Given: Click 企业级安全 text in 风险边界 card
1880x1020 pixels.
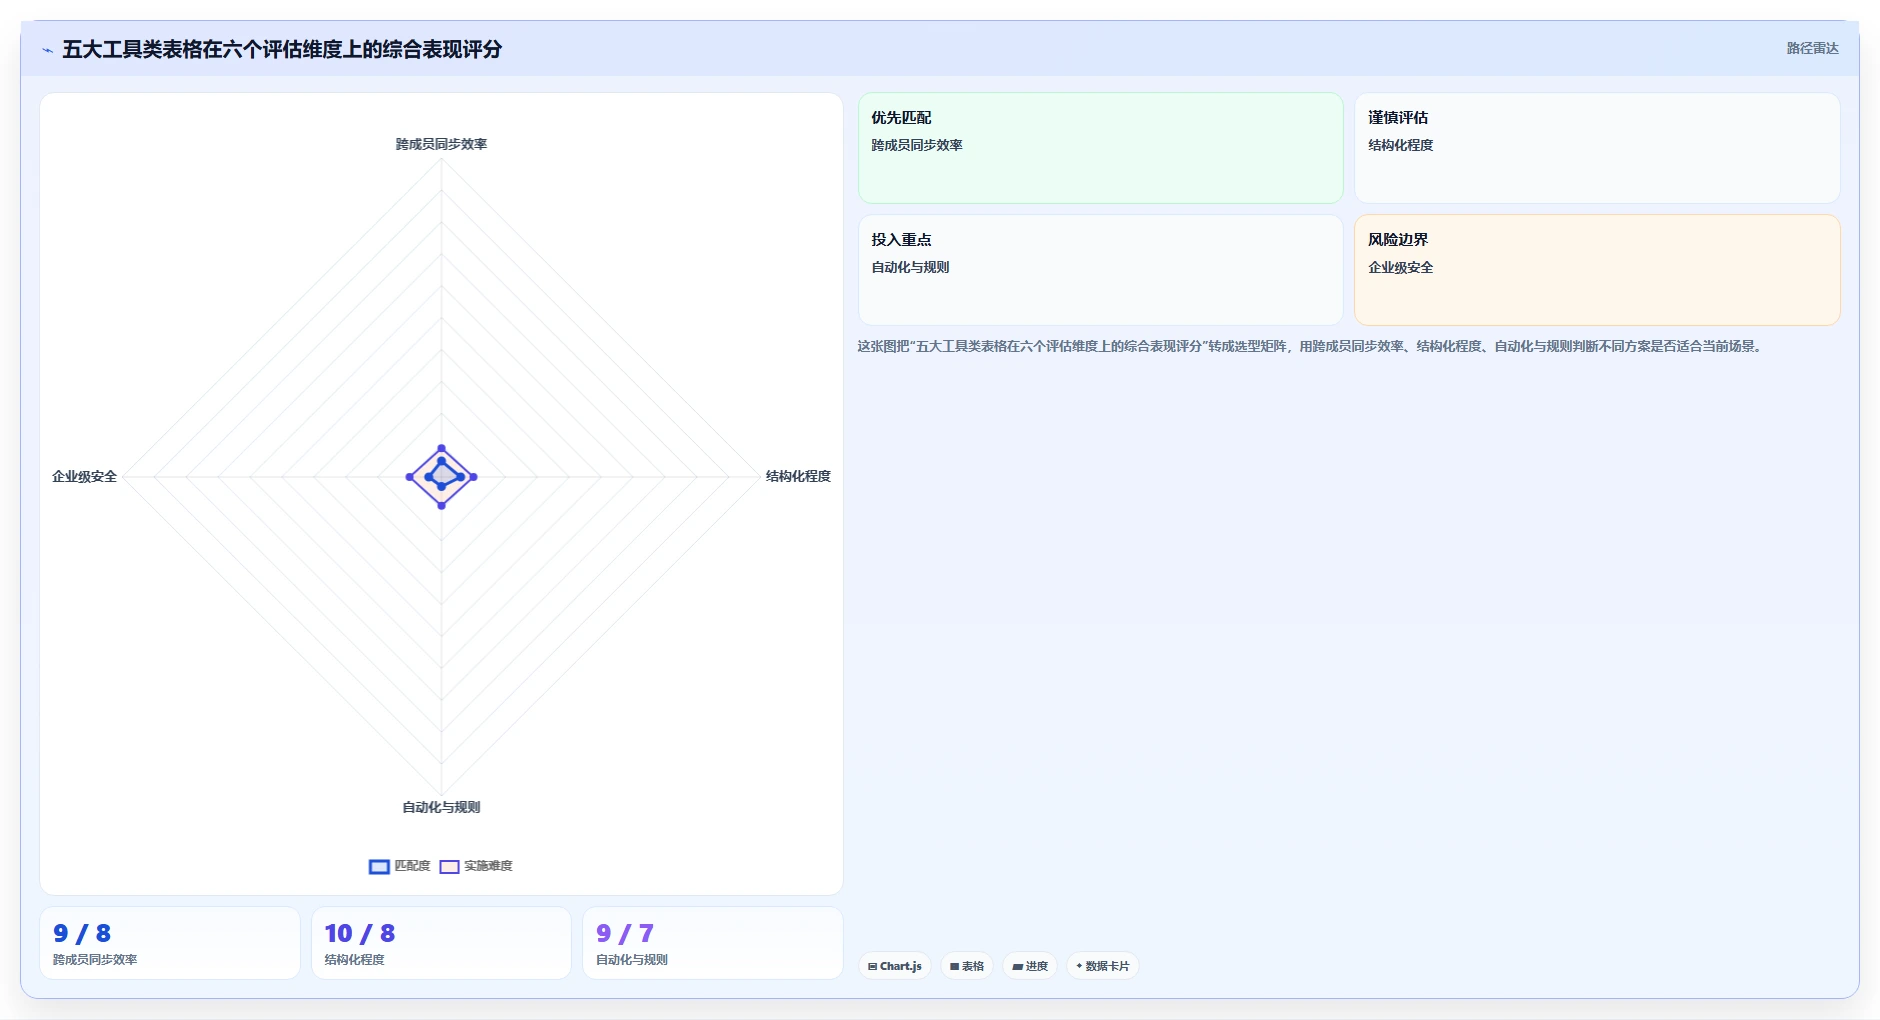Looking at the screenshot, I should [x=1400, y=267].
